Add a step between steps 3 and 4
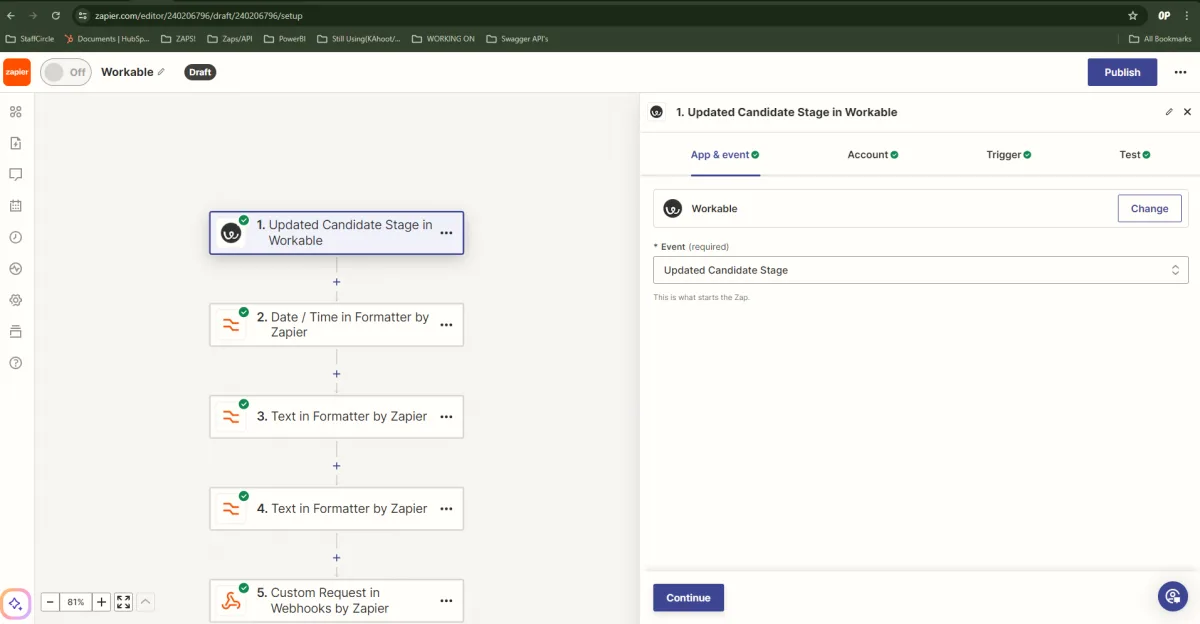1200x624 pixels. (x=336, y=466)
